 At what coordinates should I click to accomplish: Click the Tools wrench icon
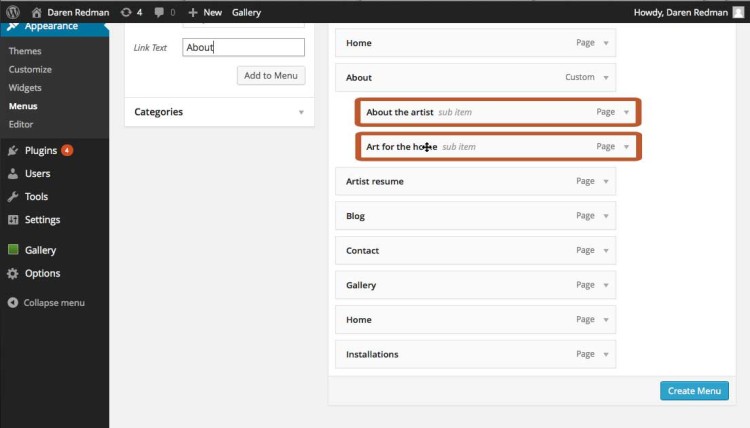point(13,197)
